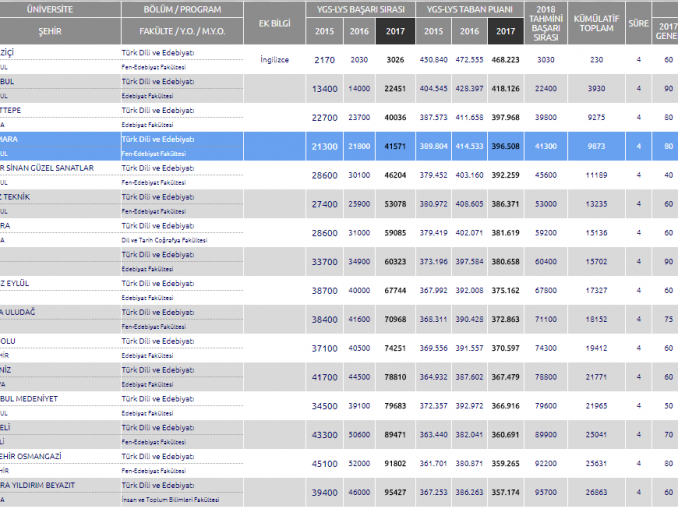Screen dimensions: 678x509
Task: Click the 2017 taban puanı column header
Action: 506,31
